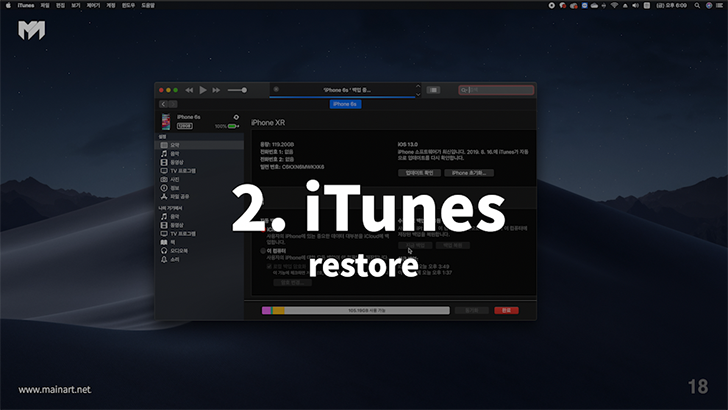Open Audiobooks (오디오북) in the sidebar
The image size is (728, 410).
(199, 251)
